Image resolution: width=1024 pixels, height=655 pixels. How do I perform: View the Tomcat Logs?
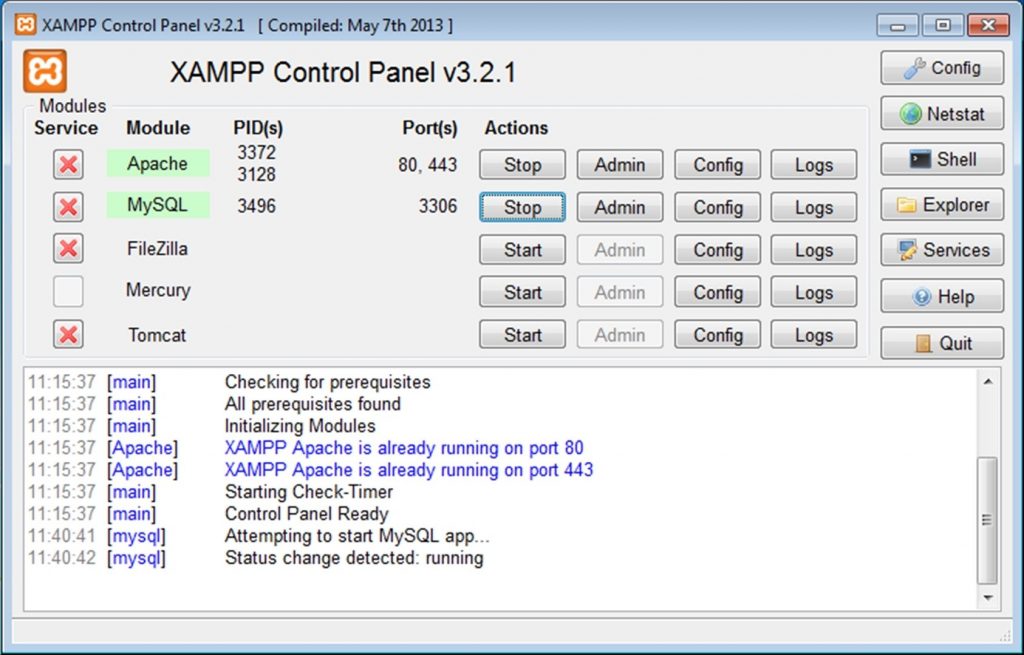click(x=814, y=334)
